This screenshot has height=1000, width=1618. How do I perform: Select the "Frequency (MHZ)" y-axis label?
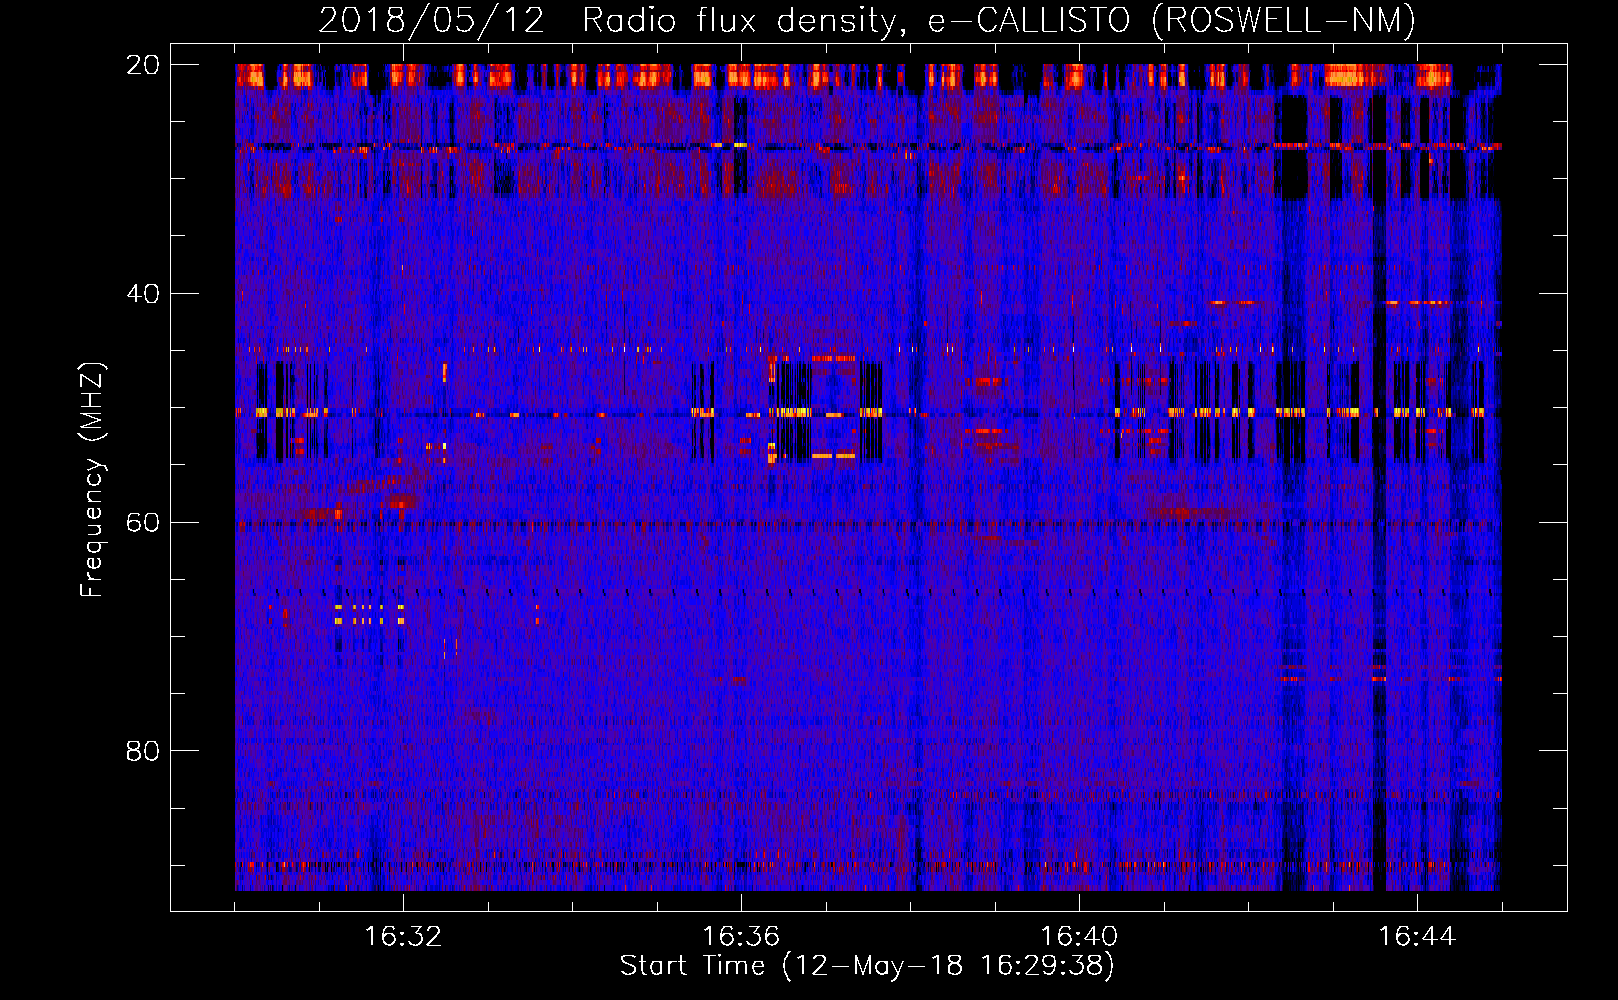point(92,480)
